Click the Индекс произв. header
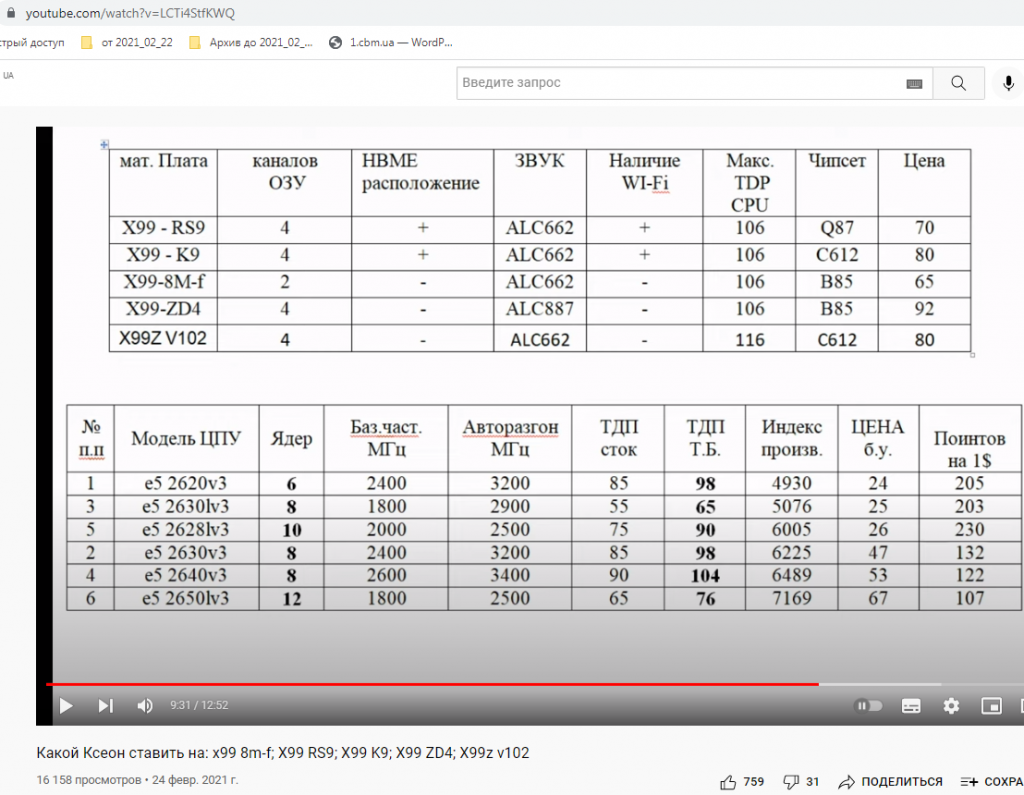This screenshot has height=795, width=1024. click(792, 438)
